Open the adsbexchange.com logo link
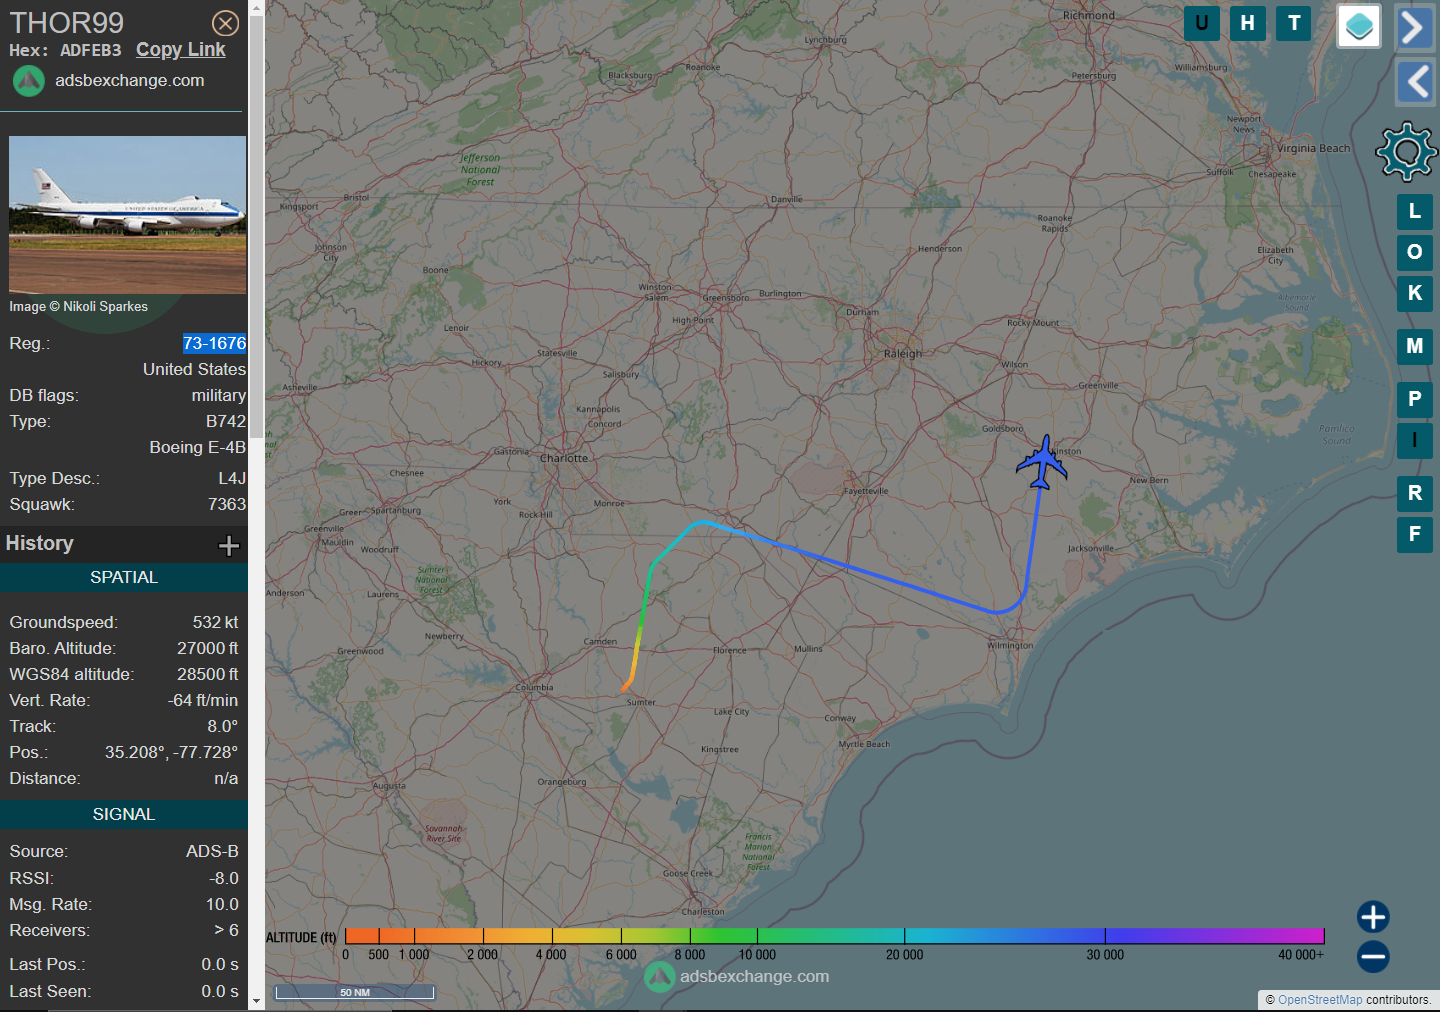This screenshot has height=1012, width=1440. 108,81
